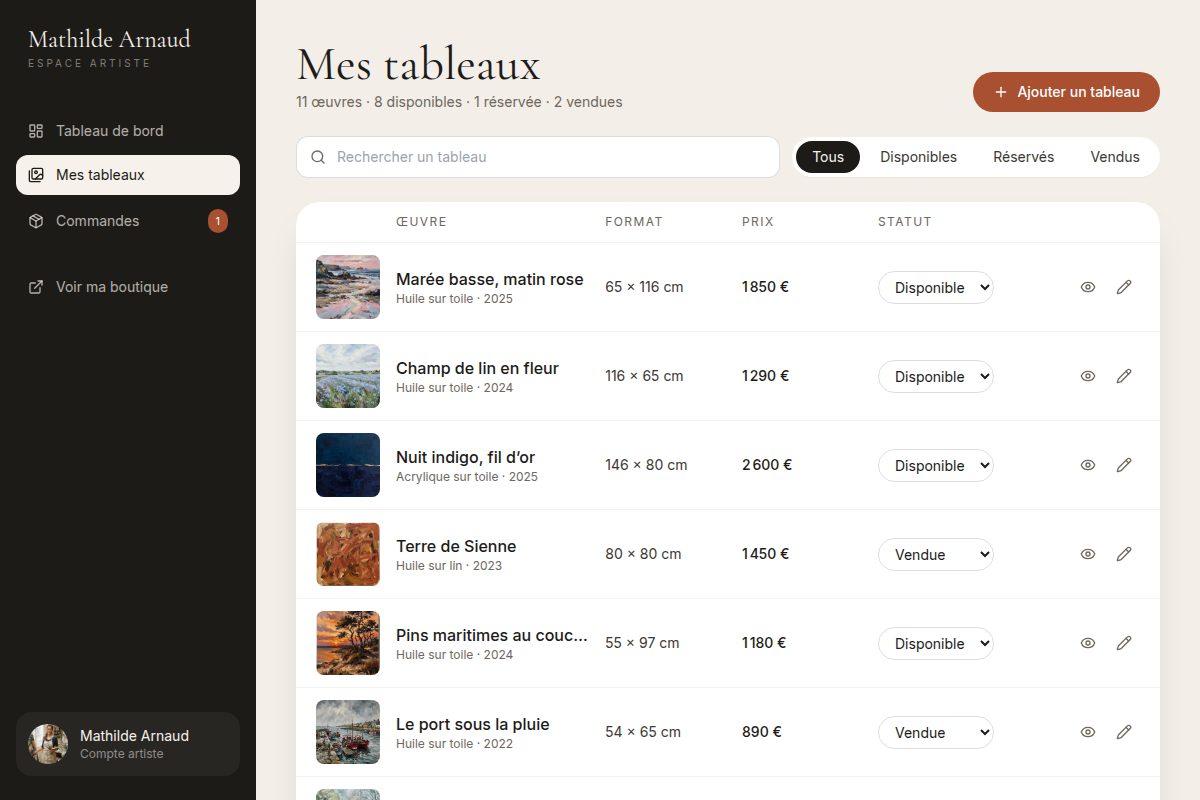The width and height of the screenshot is (1200, 800).
Task: Open the Commandes section
Action: 128,221
